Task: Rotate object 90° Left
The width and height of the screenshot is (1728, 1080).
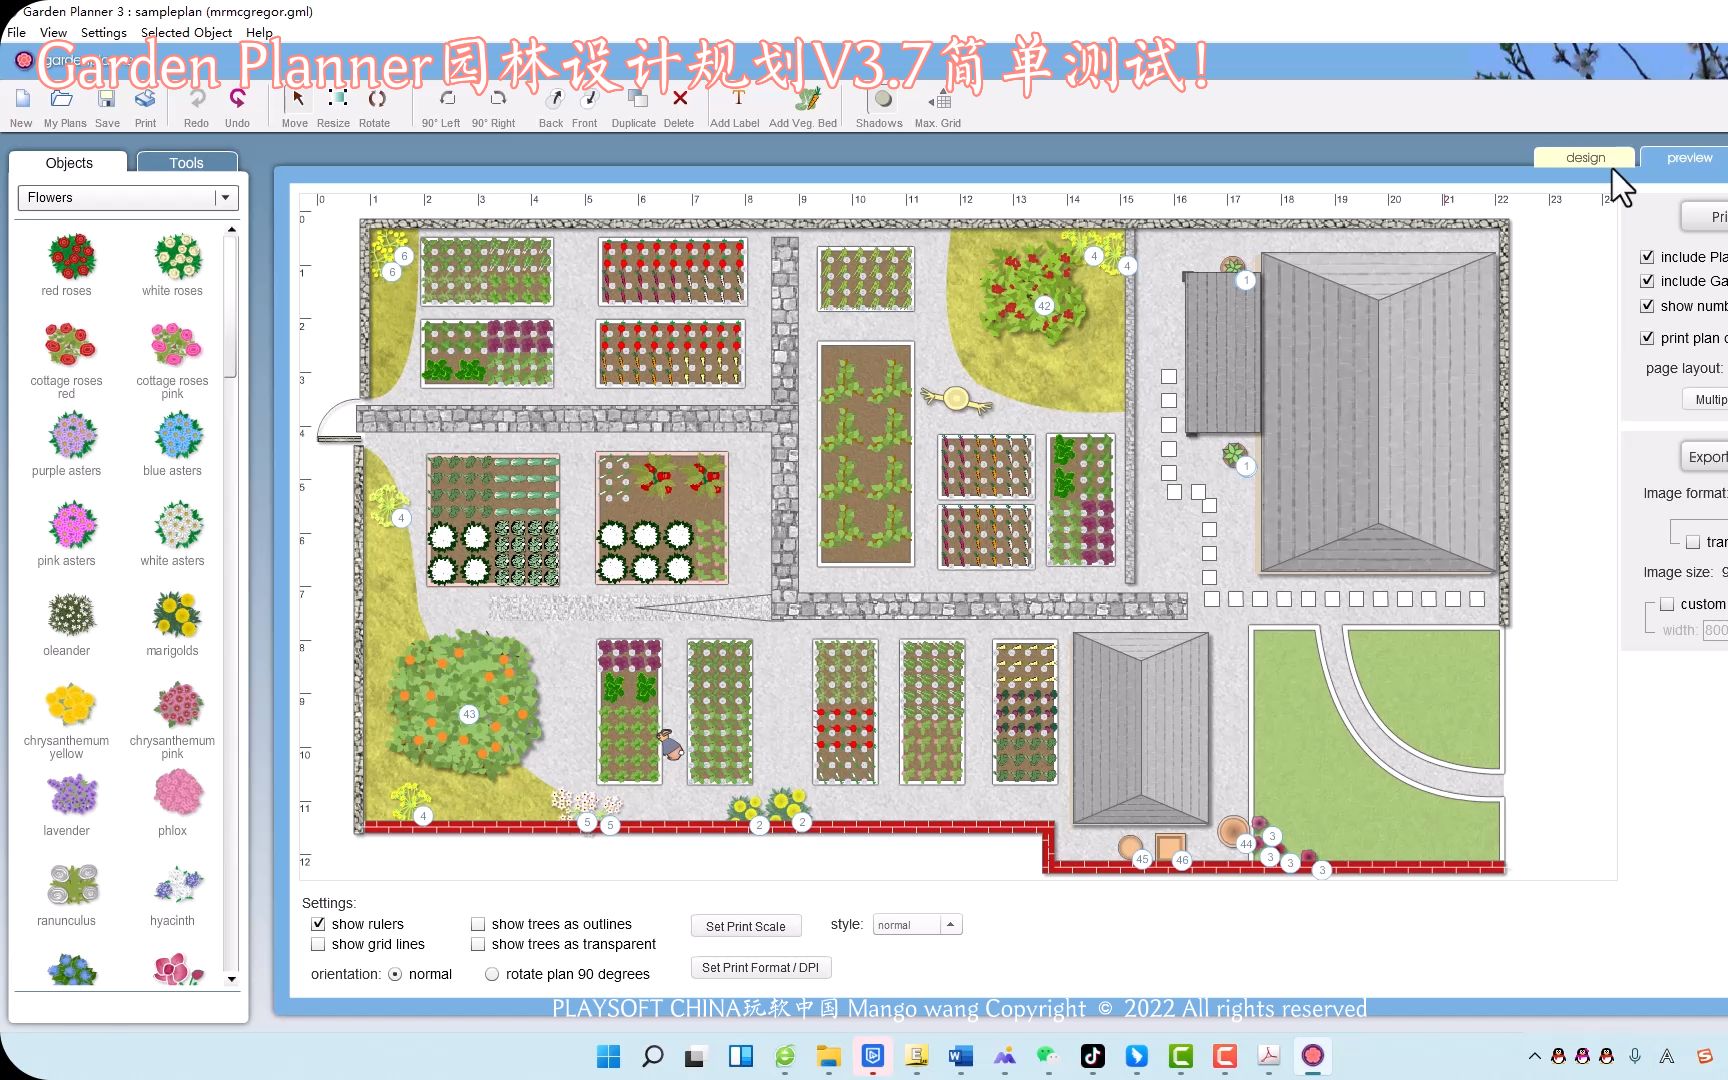Action: click(x=447, y=99)
